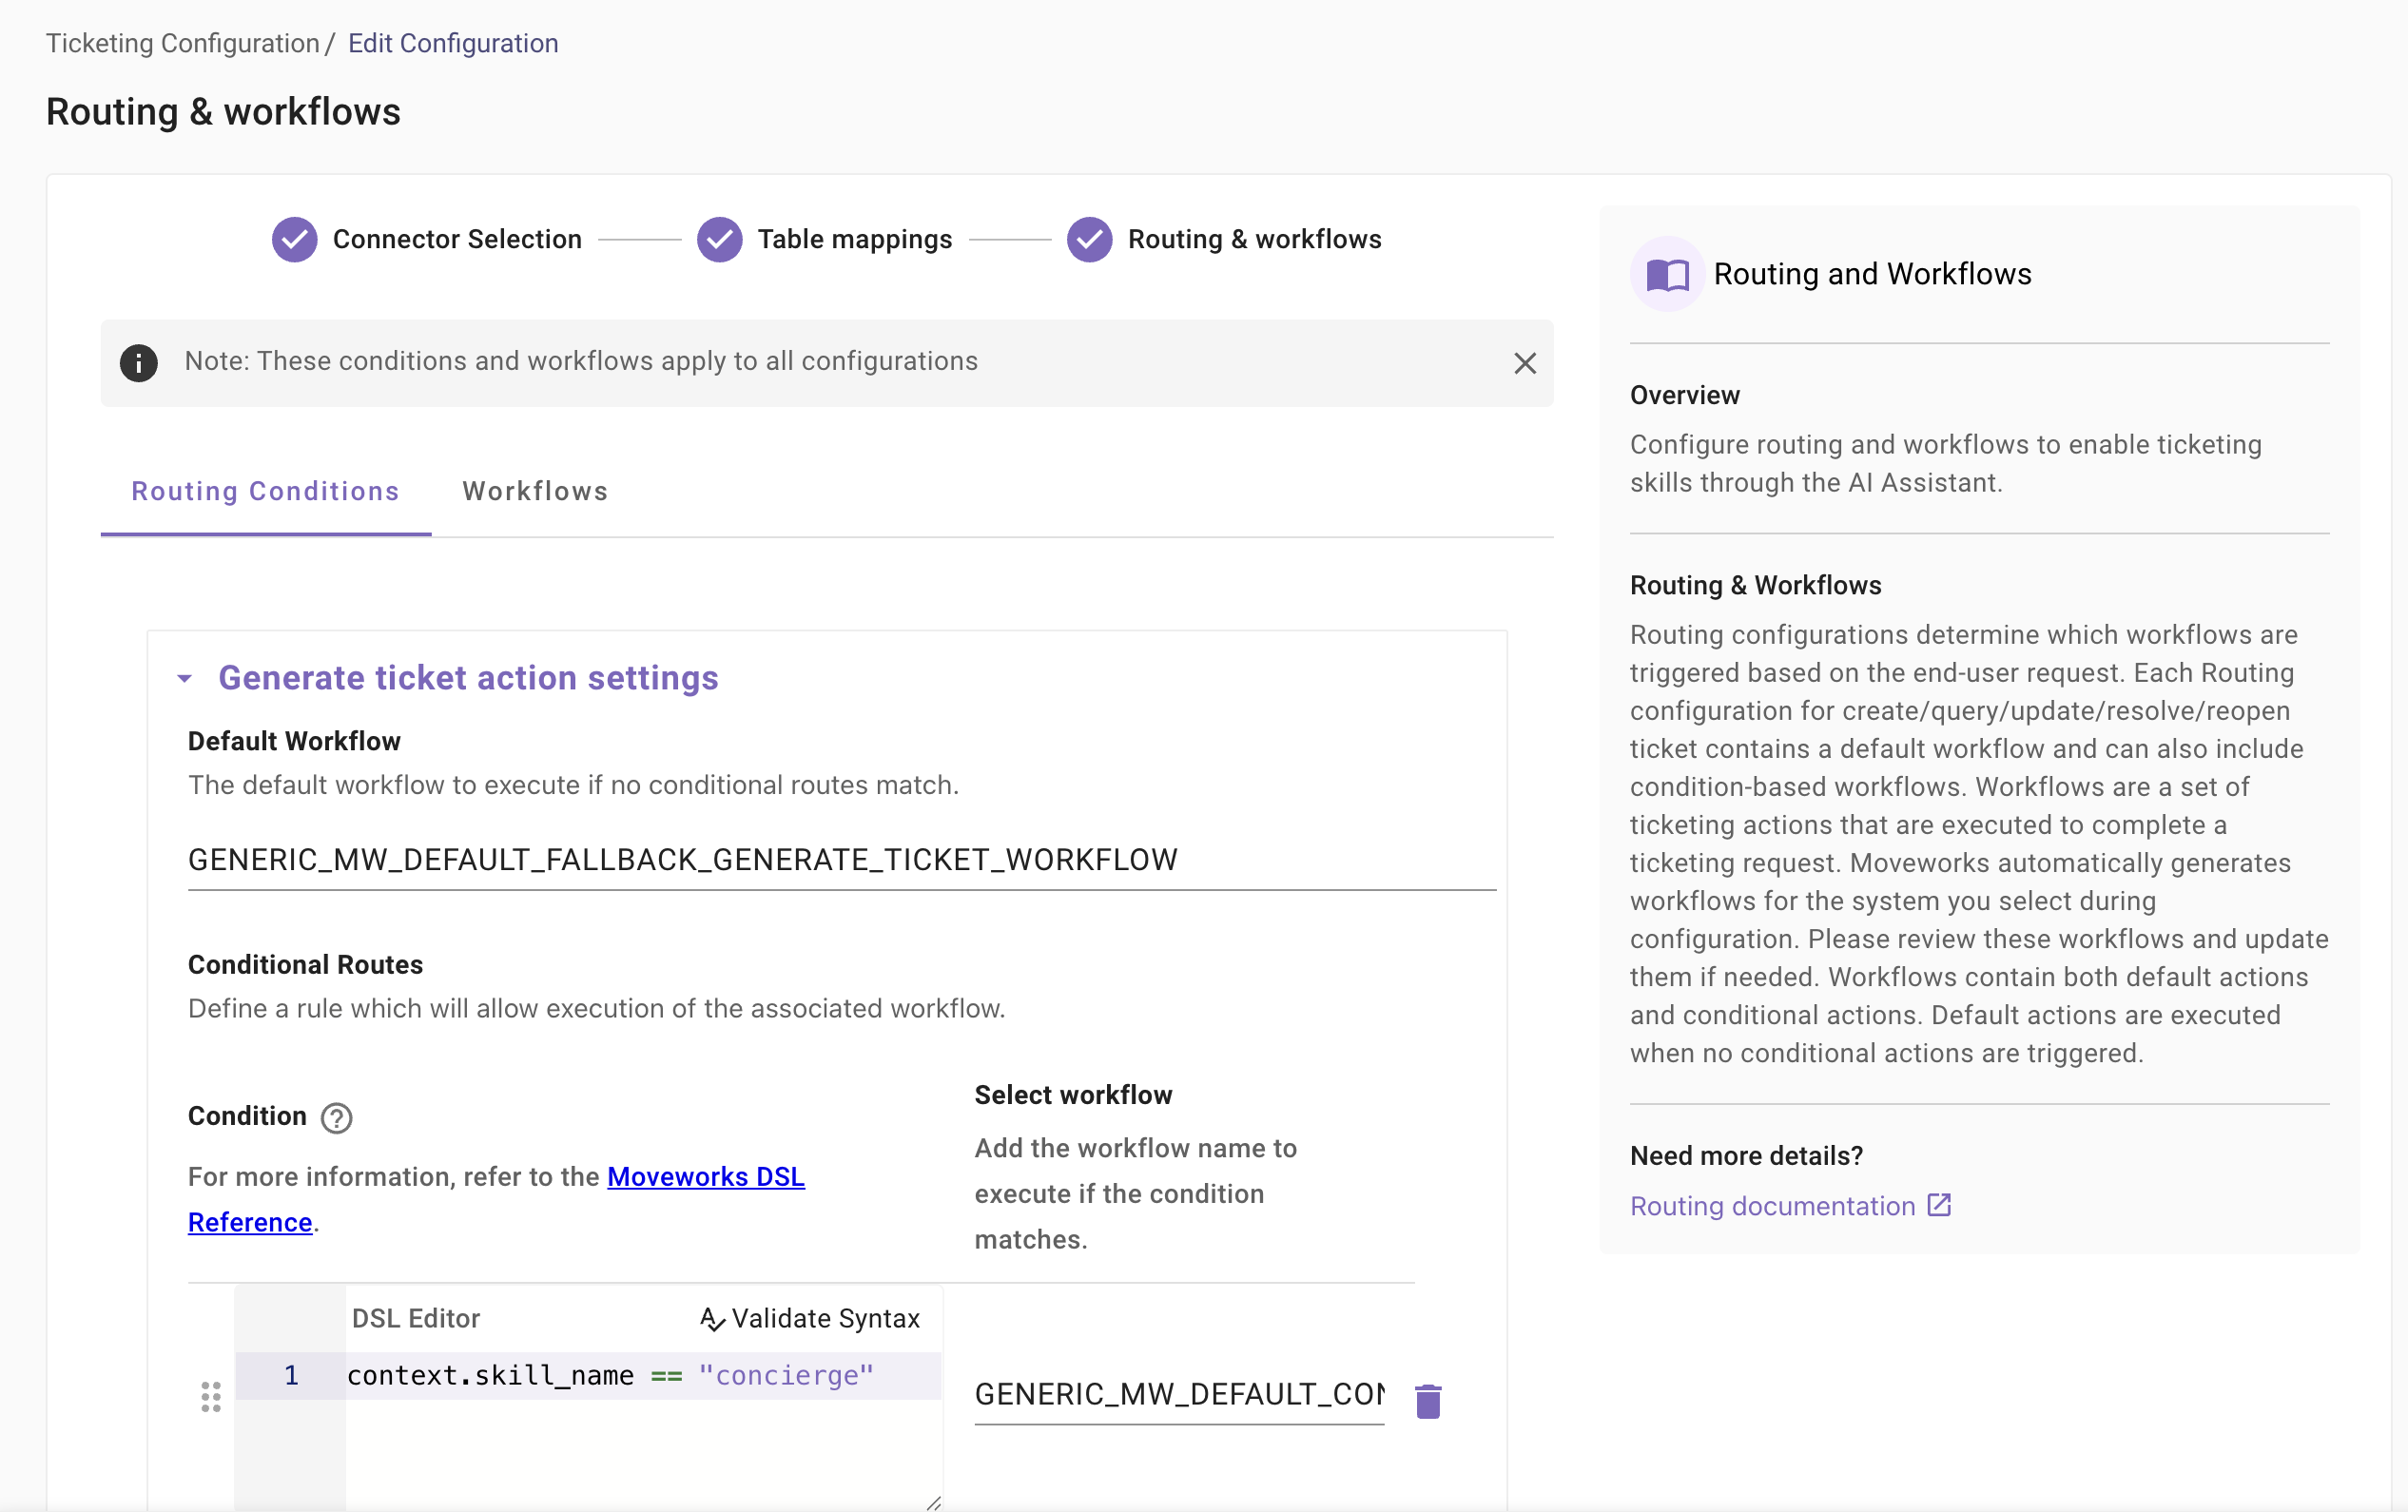Click the GENERIC_MW_DEFAULT_CON workflow name field
Viewport: 2408px width, 1512px height.
pyautogui.click(x=1178, y=1393)
